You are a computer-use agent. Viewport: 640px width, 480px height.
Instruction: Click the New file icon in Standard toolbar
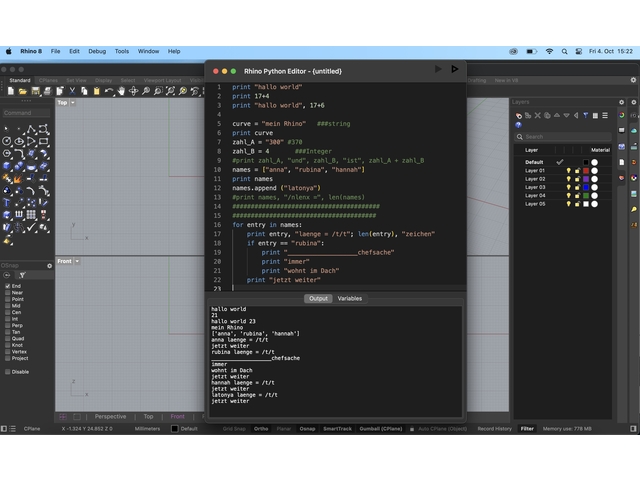click(x=11, y=91)
